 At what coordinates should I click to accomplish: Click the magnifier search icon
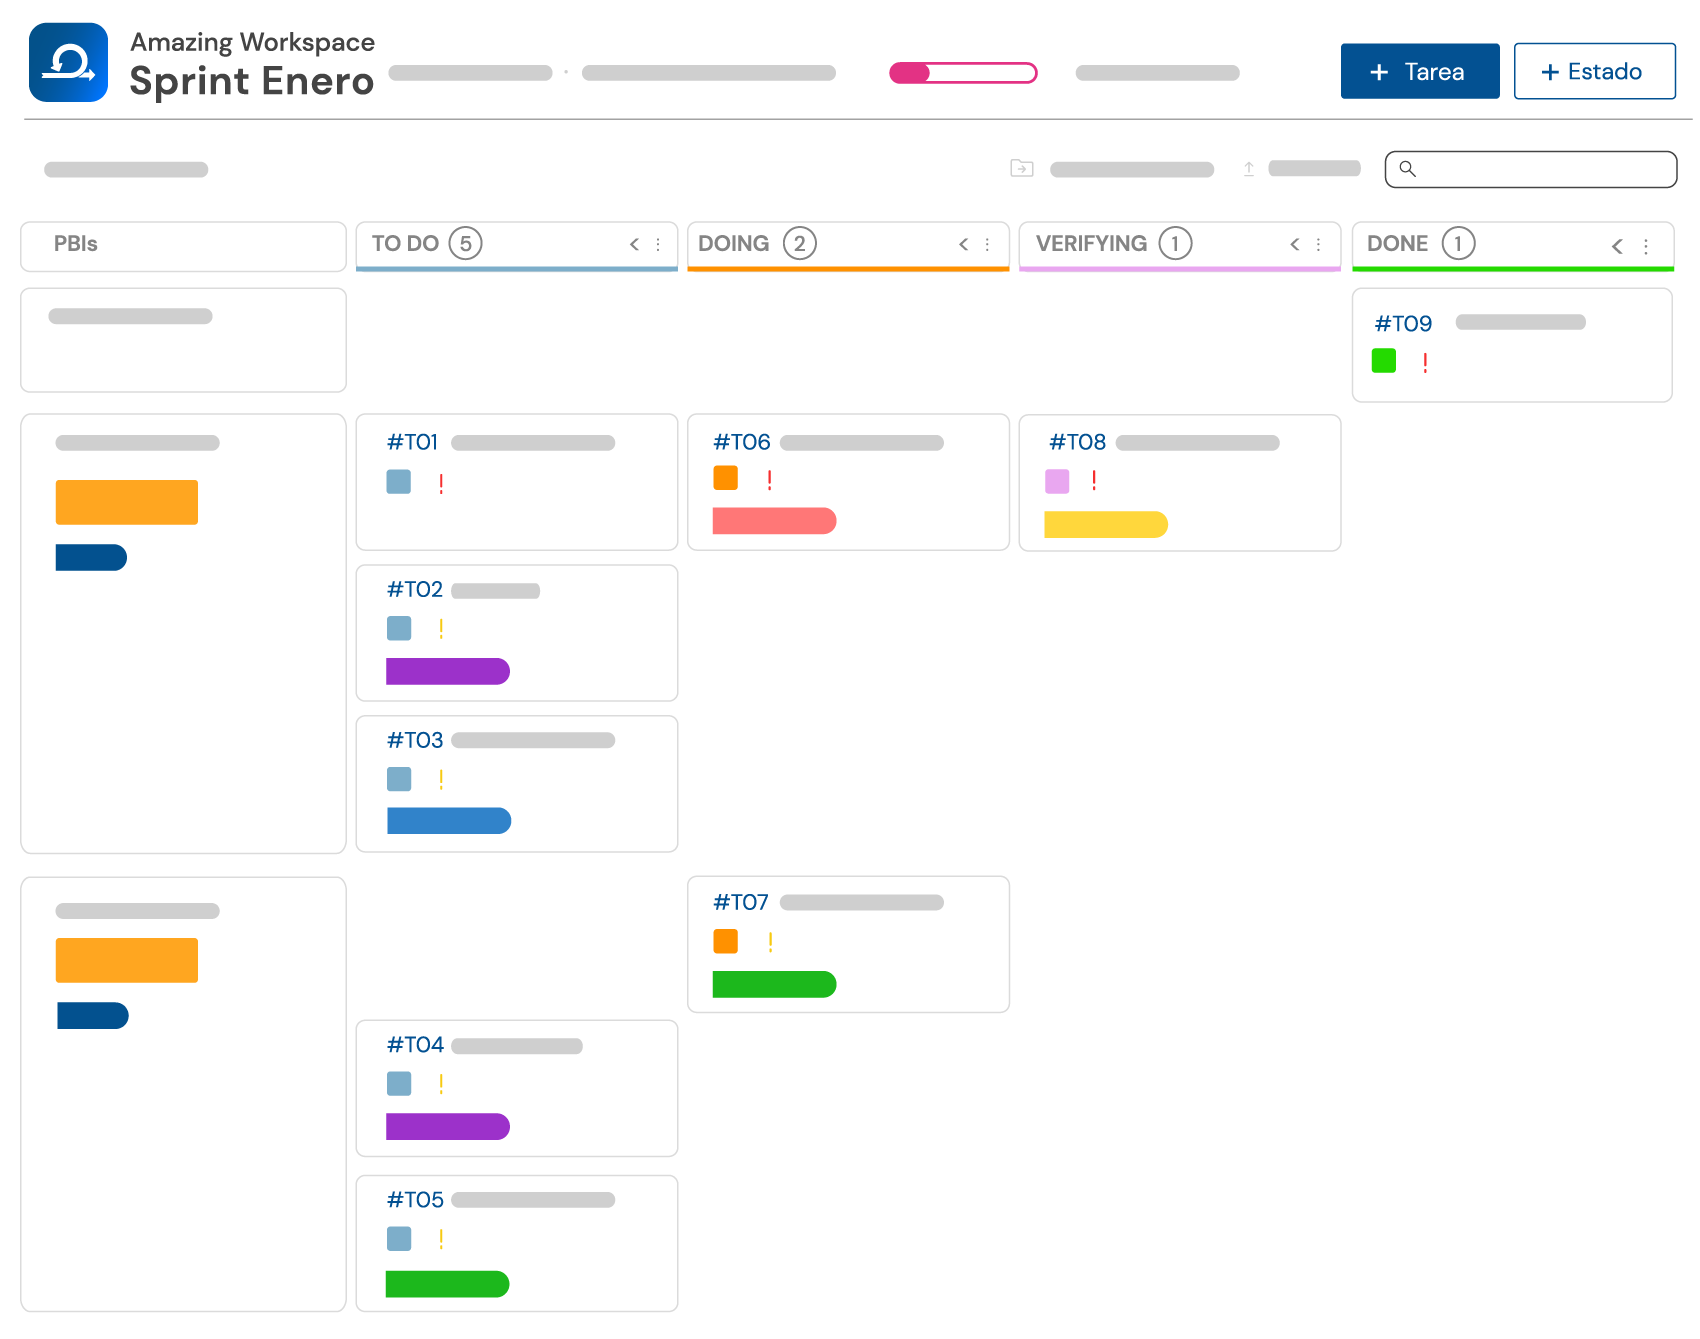pyautogui.click(x=1407, y=168)
